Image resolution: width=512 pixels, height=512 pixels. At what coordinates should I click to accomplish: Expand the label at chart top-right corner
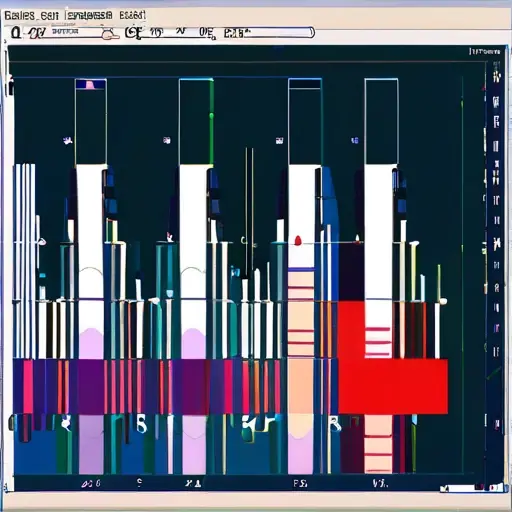click(x=485, y=52)
